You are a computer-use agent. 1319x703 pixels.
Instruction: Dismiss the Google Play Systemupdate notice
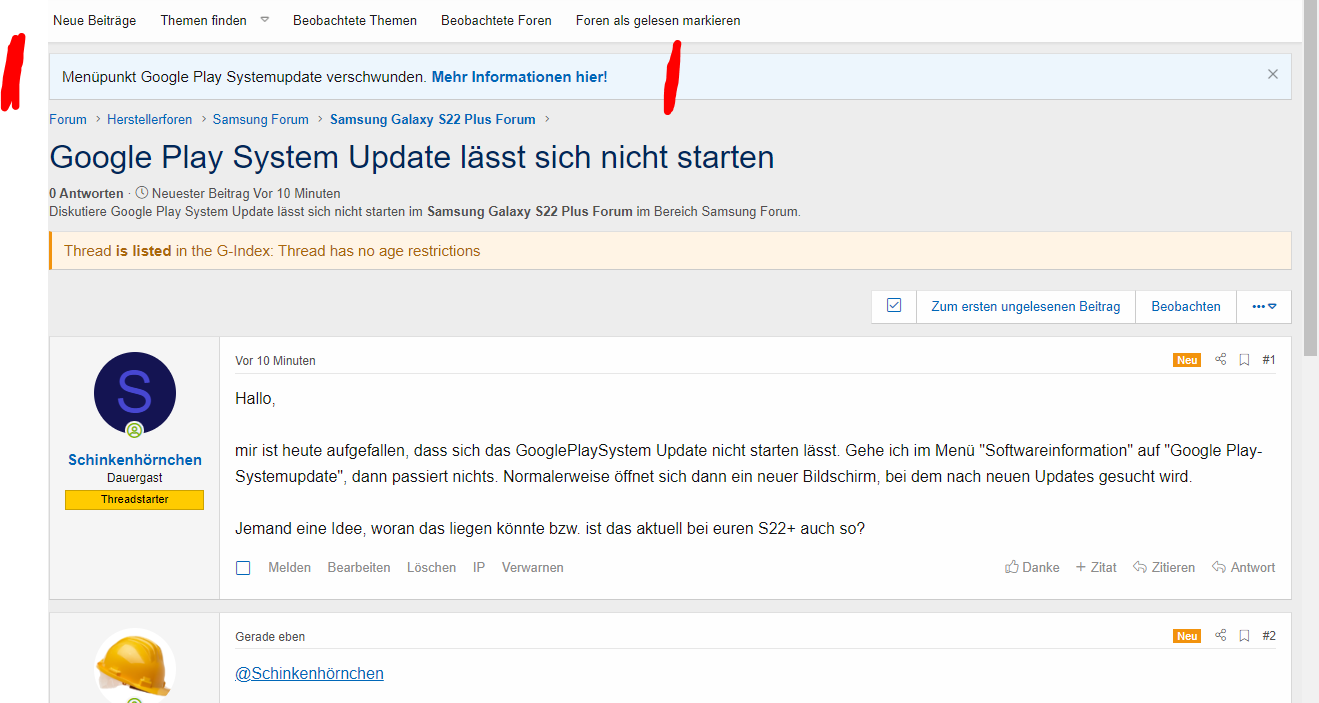[1272, 74]
